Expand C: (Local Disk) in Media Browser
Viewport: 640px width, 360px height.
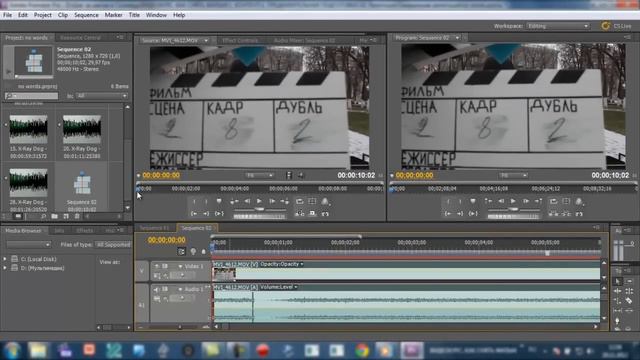5,259
